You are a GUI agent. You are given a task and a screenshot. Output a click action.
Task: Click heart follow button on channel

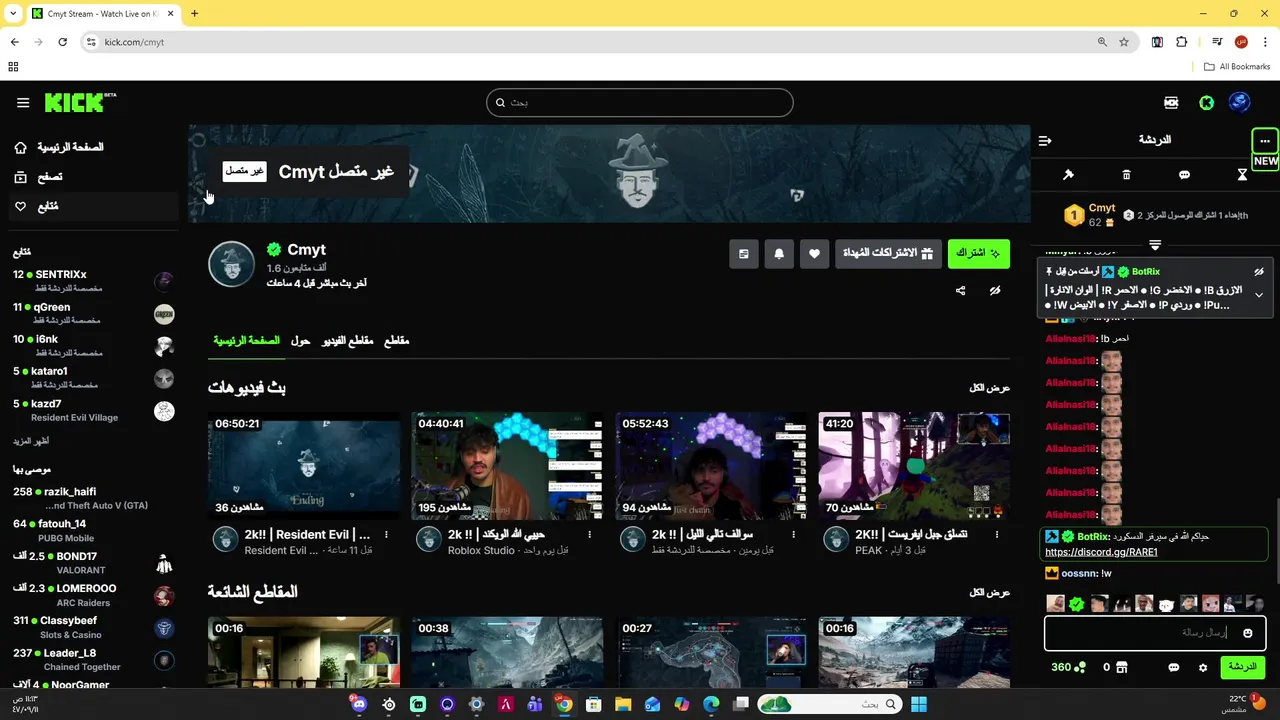coord(814,254)
